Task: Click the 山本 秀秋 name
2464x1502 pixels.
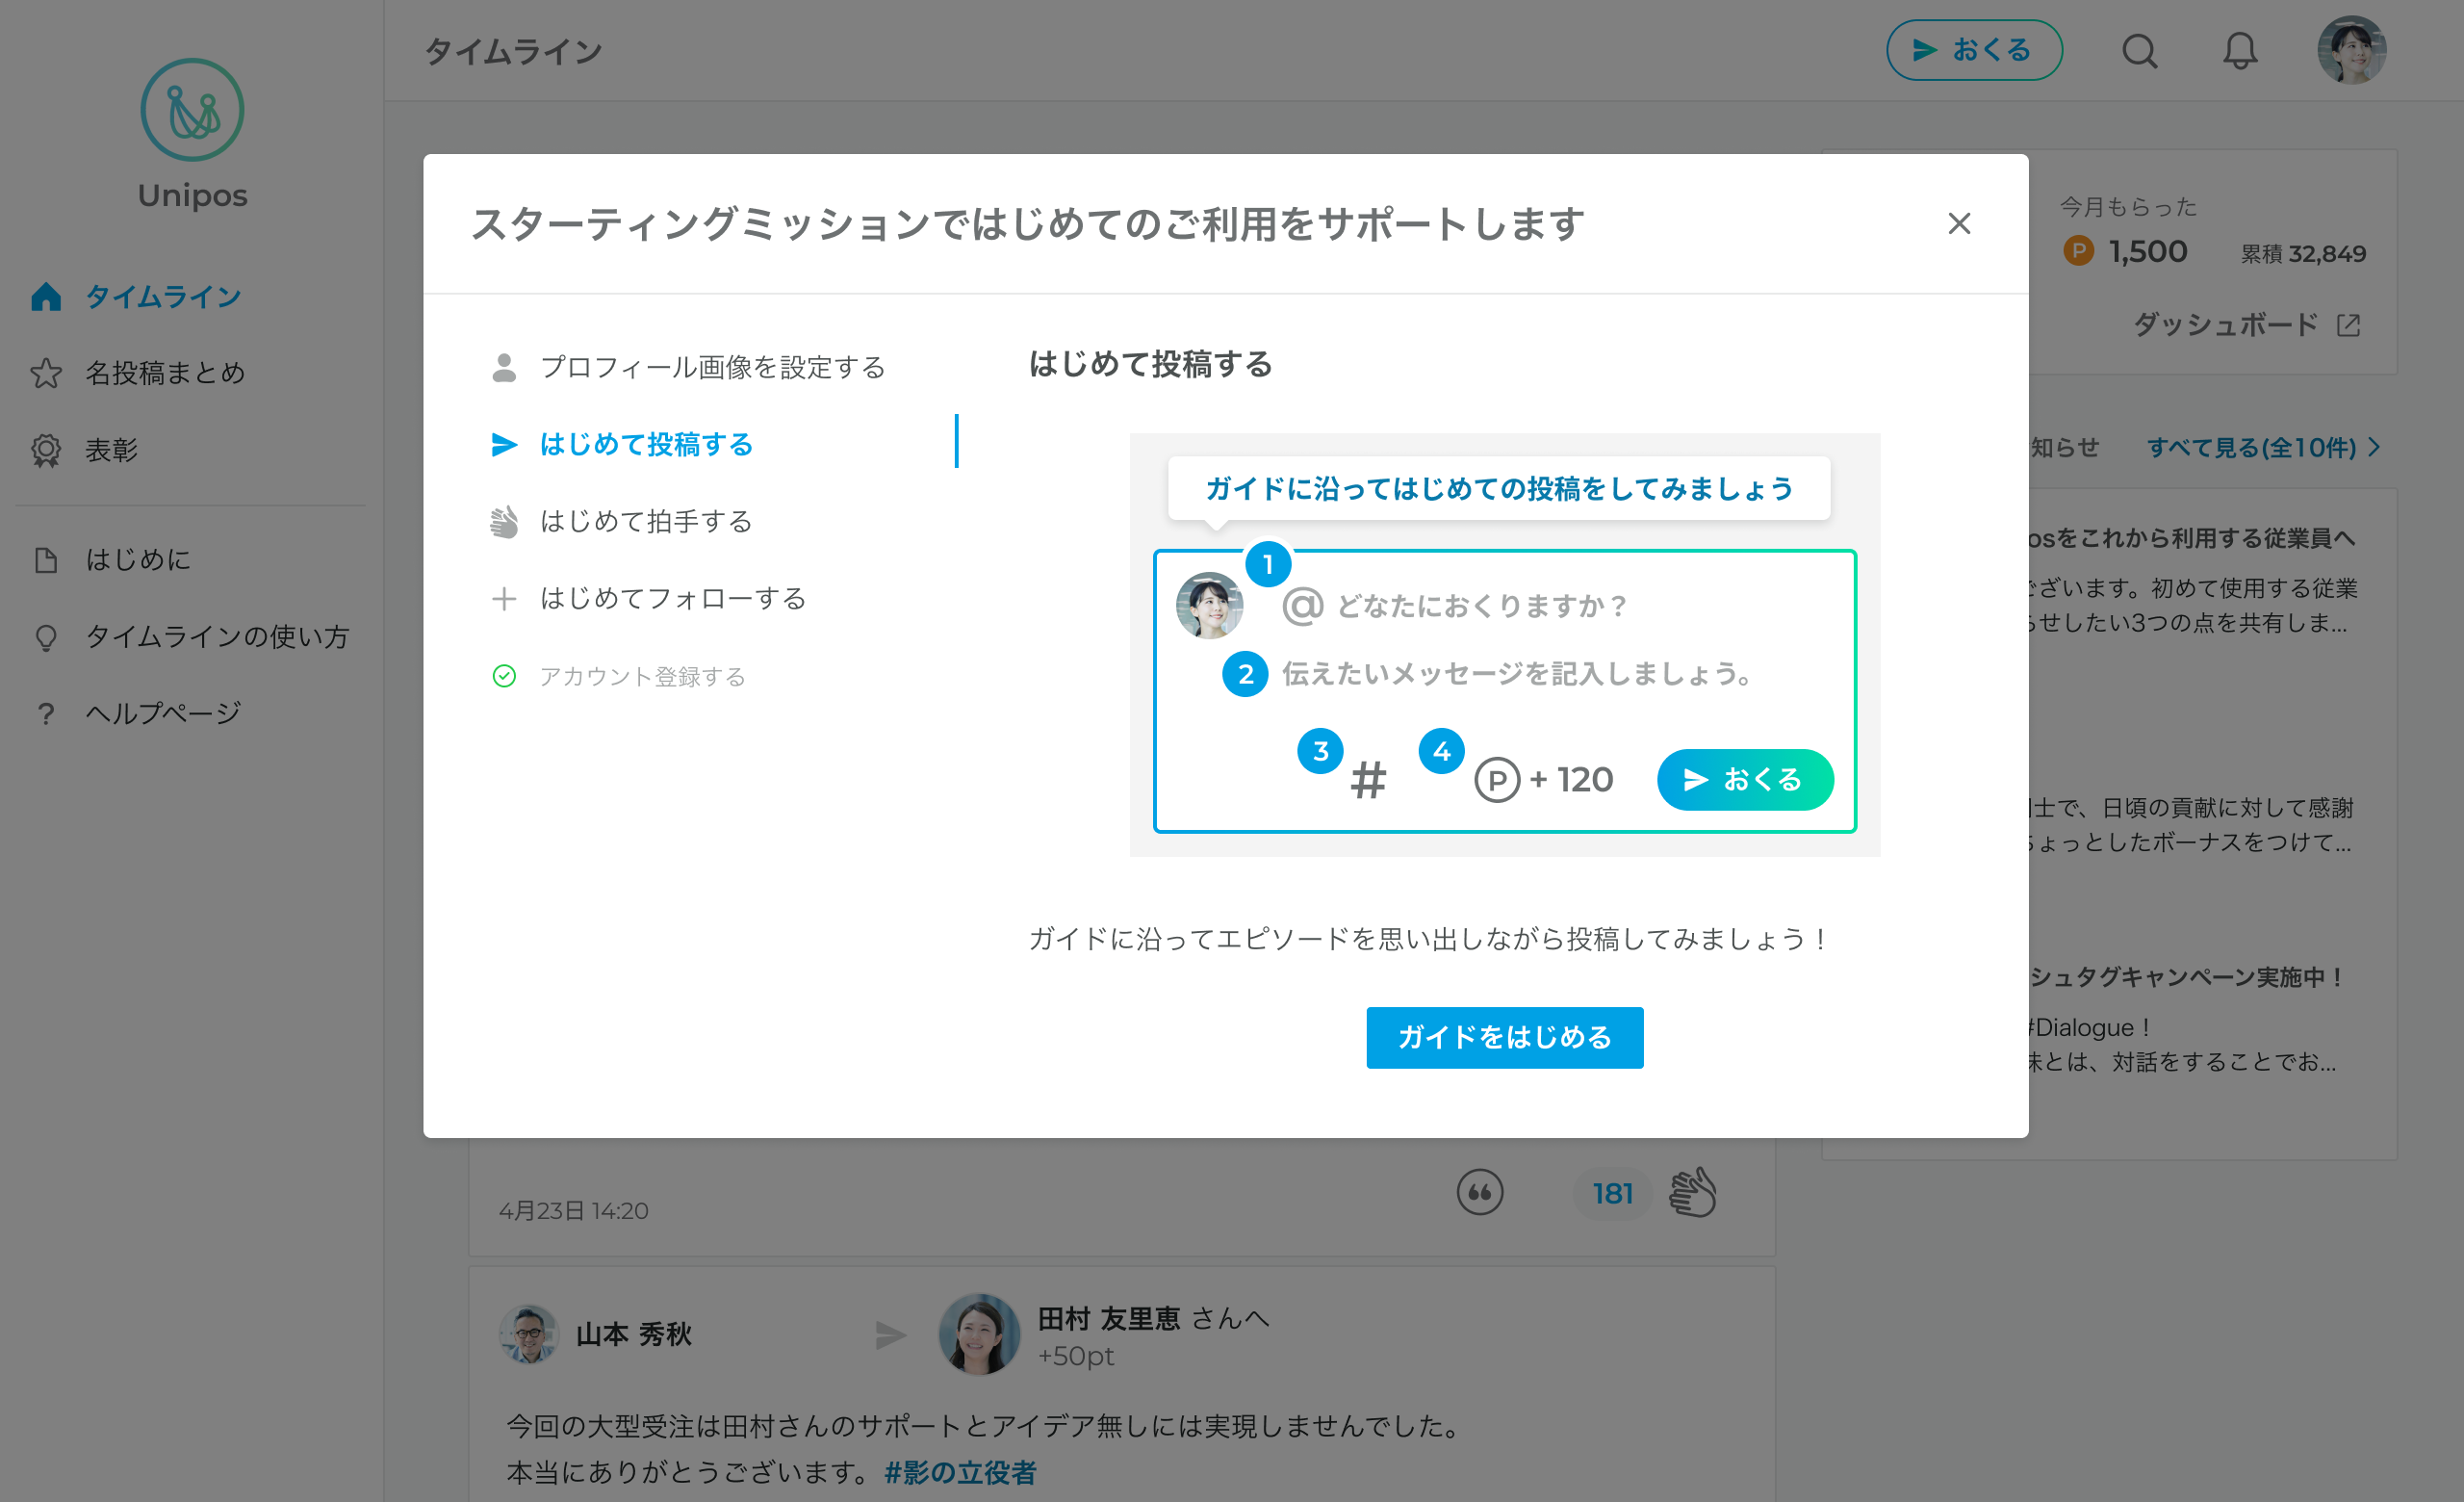Action: [x=634, y=1334]
